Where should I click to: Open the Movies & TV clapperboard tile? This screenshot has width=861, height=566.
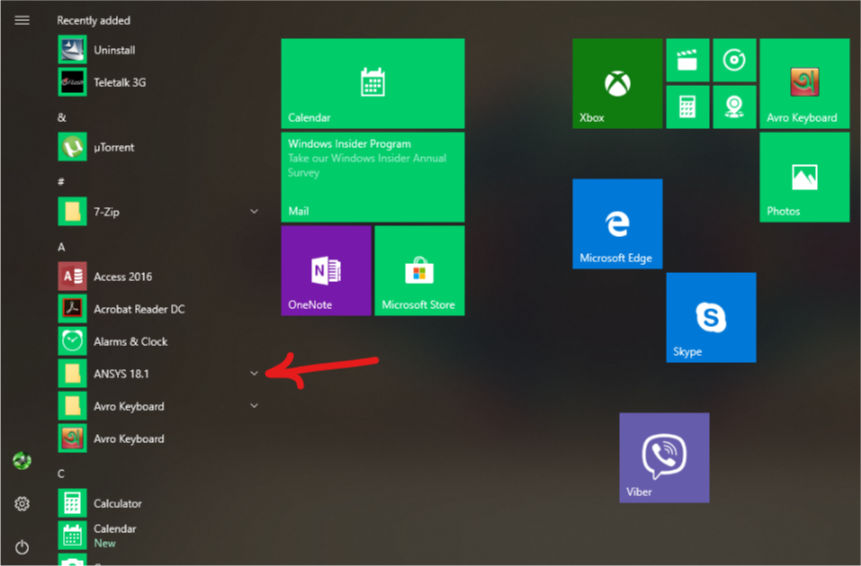click(687, 60)
